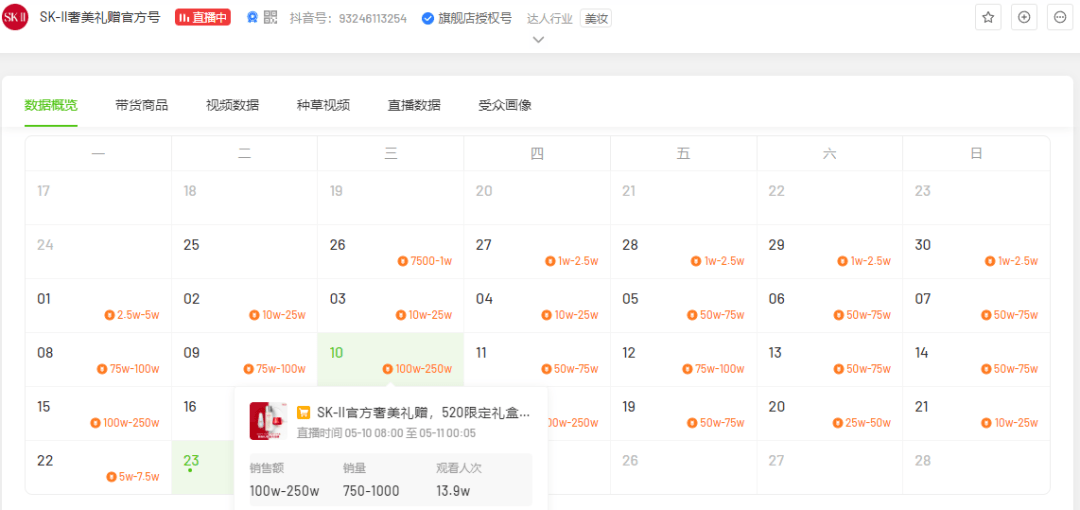
Task: Click the 13.9w viewer count in the popup
Action: [x=453, y=491]
